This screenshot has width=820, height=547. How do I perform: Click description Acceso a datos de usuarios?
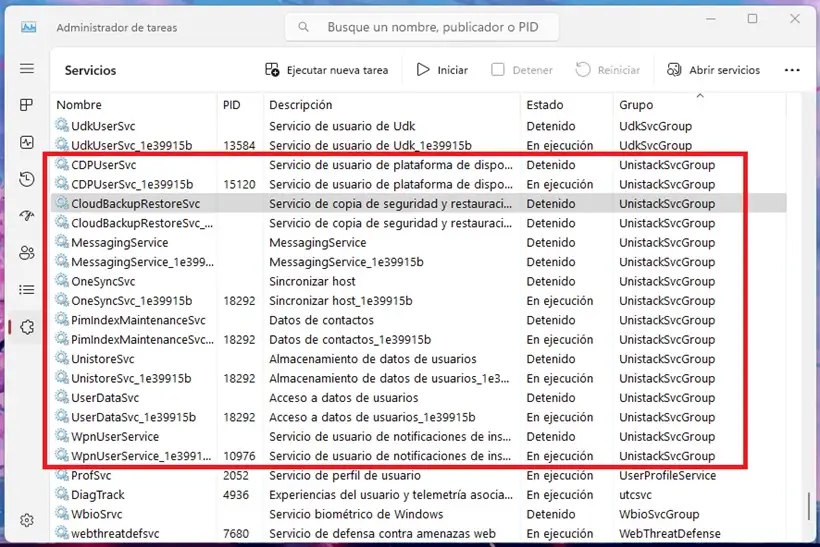344,397
